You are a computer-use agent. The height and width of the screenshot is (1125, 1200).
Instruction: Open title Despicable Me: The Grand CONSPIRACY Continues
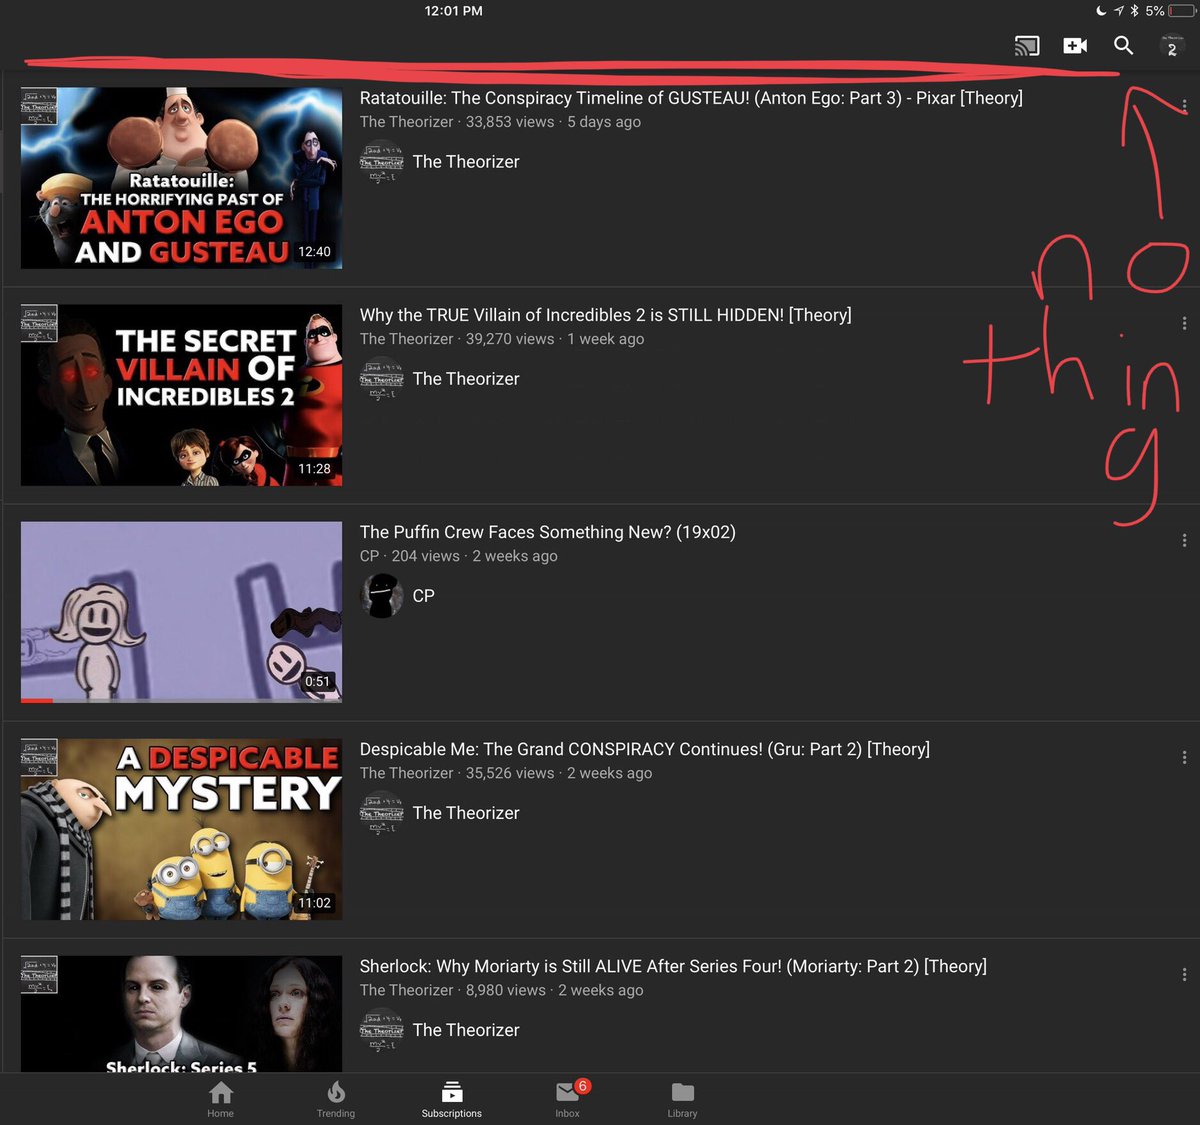644,749
